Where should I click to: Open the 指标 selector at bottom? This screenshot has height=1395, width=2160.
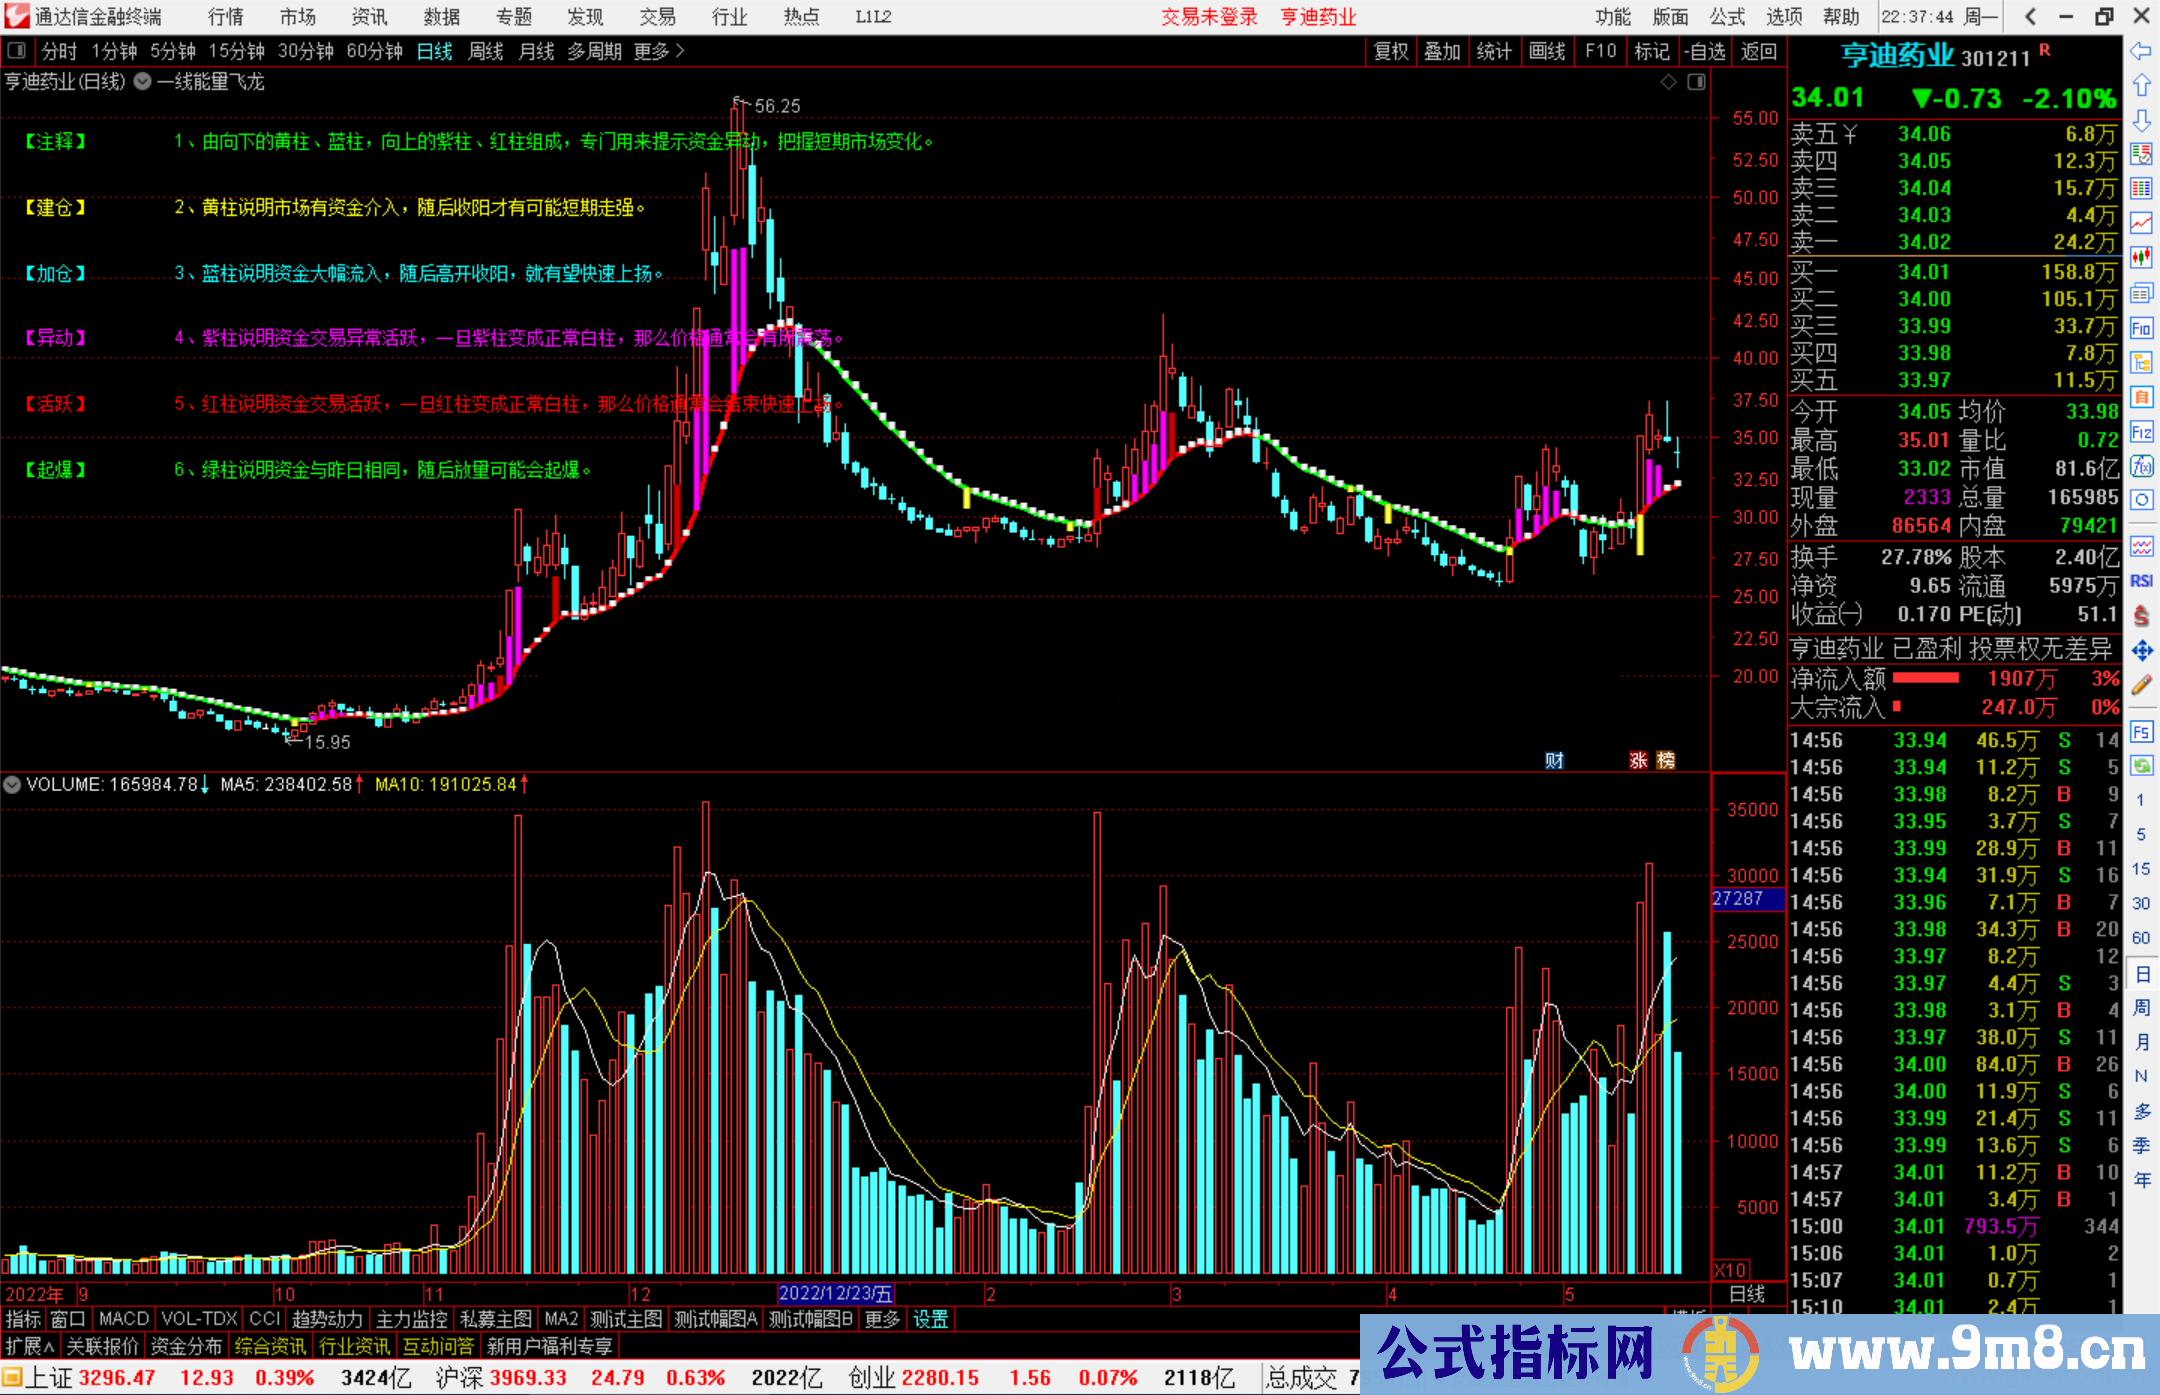(x=23, y=1319)
